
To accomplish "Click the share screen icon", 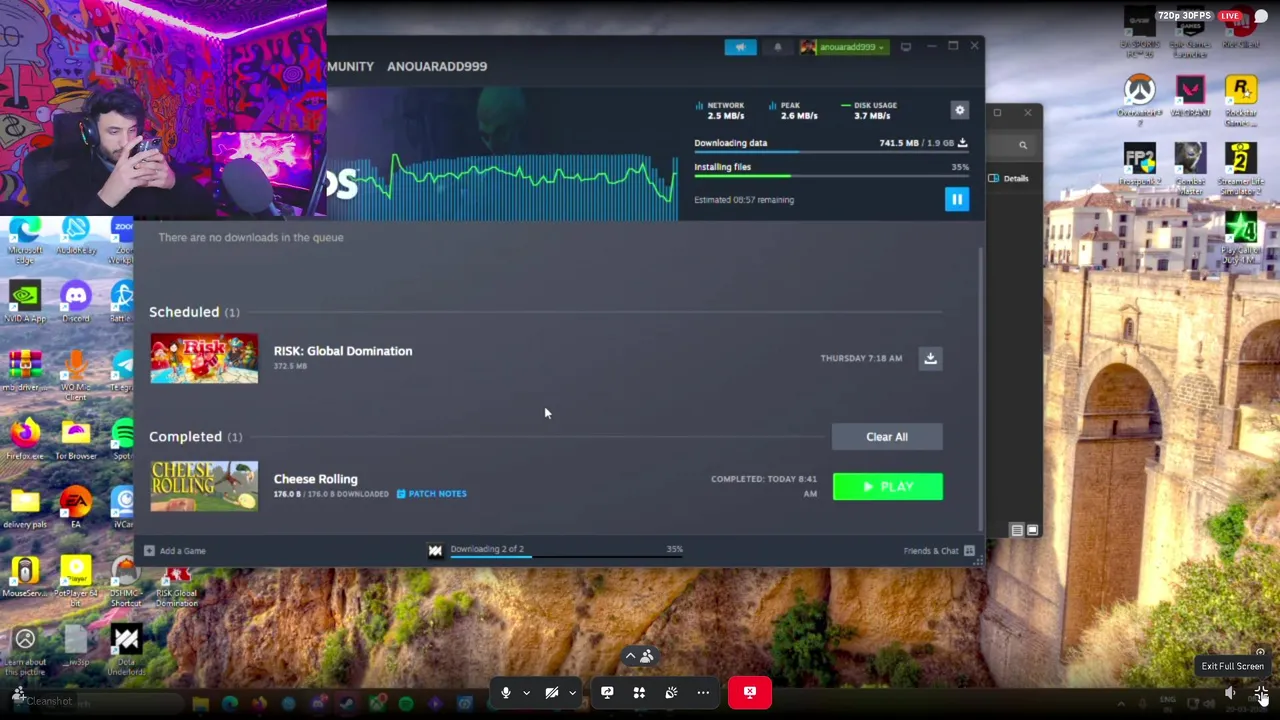I will (x=607, y=692).
